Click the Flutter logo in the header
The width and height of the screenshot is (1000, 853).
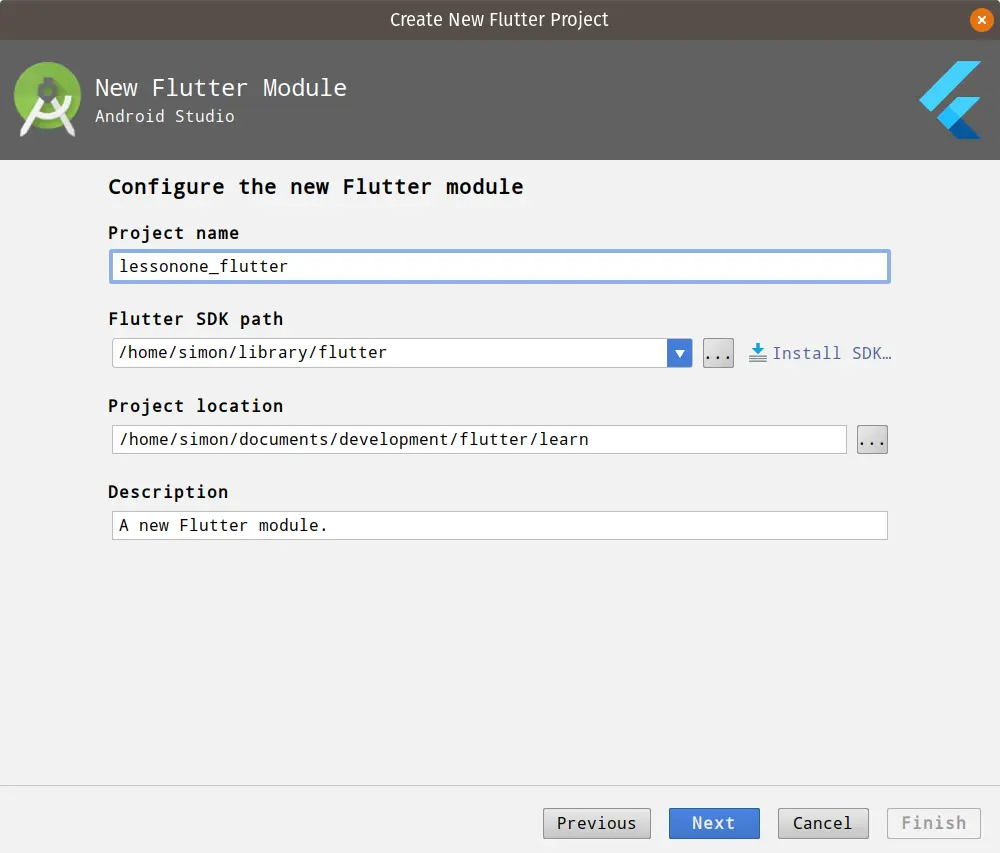[949, 100]
